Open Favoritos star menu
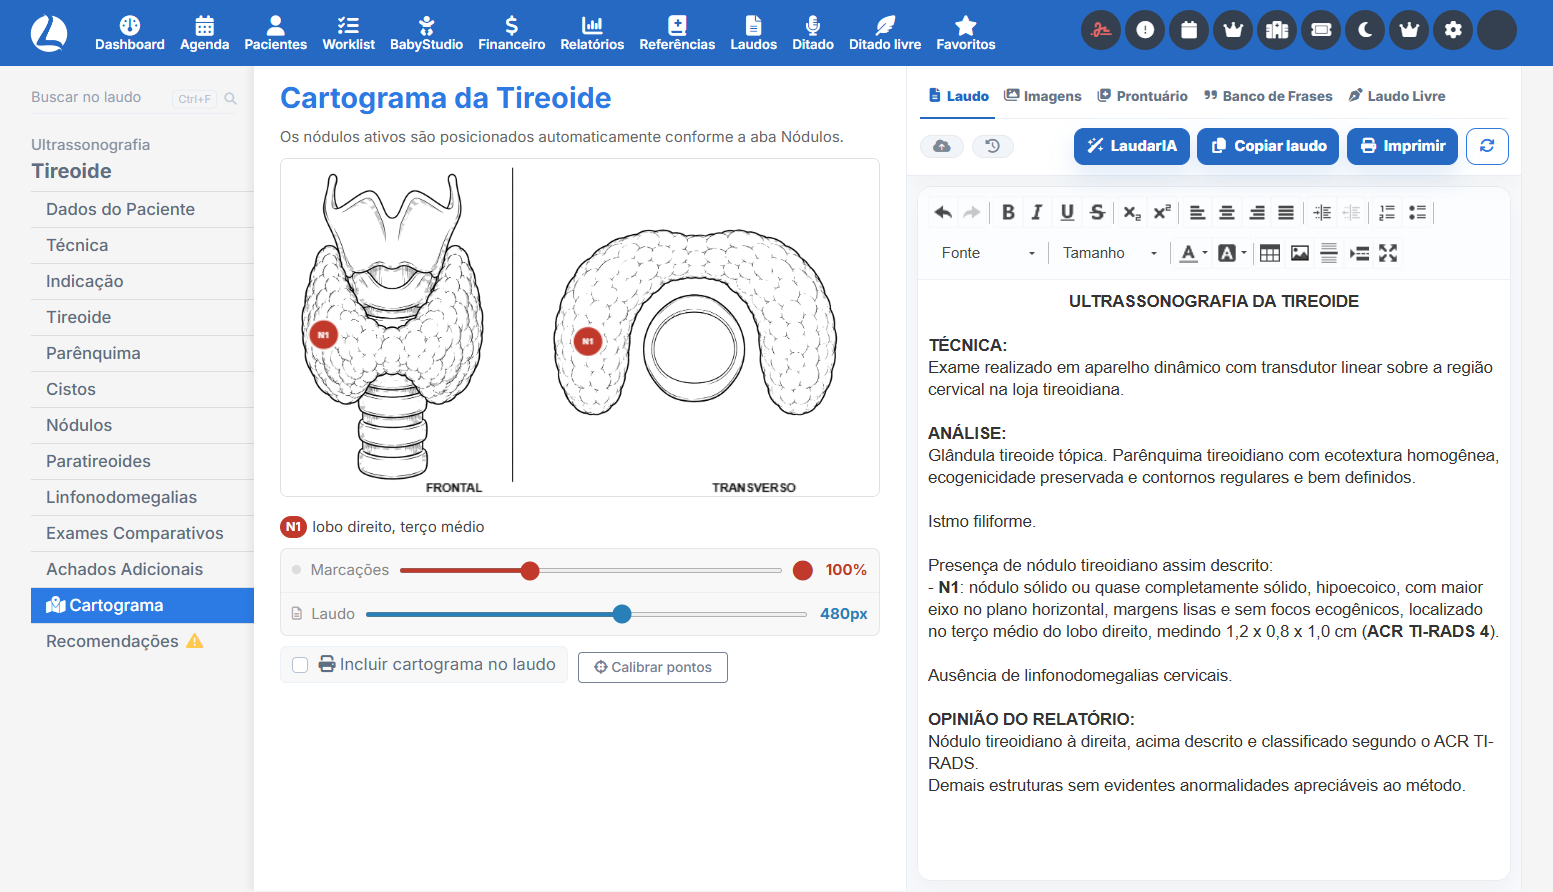This screenshot has width=1553, height=892. coord(965,33)
